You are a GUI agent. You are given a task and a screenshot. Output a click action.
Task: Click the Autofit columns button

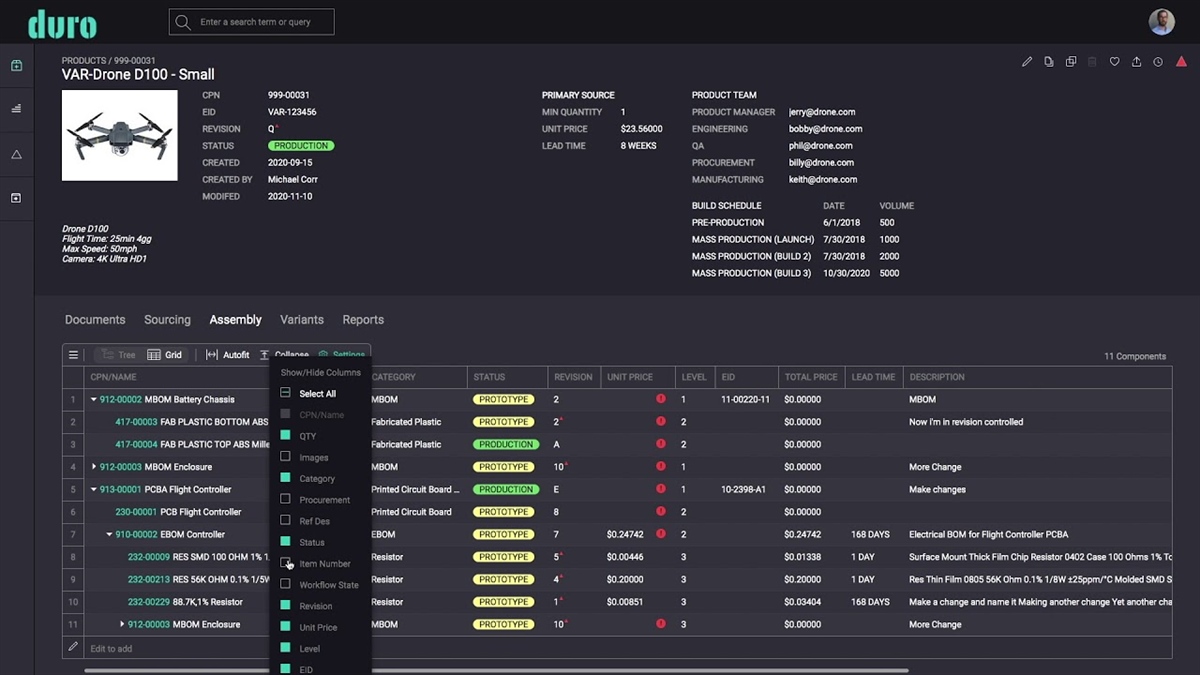(228, 355)
